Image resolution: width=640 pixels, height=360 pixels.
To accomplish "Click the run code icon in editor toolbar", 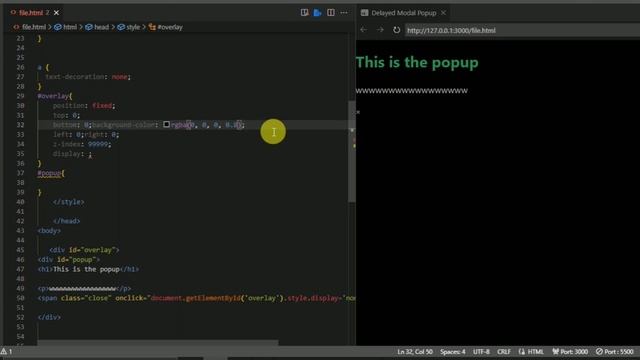I will pyautogui.click(x=318, y=13).
